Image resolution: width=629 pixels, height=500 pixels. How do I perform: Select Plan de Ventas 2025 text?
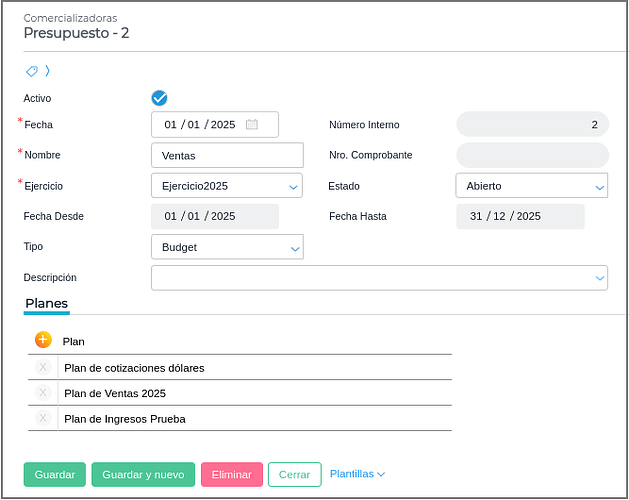click(x=115, y=393)
